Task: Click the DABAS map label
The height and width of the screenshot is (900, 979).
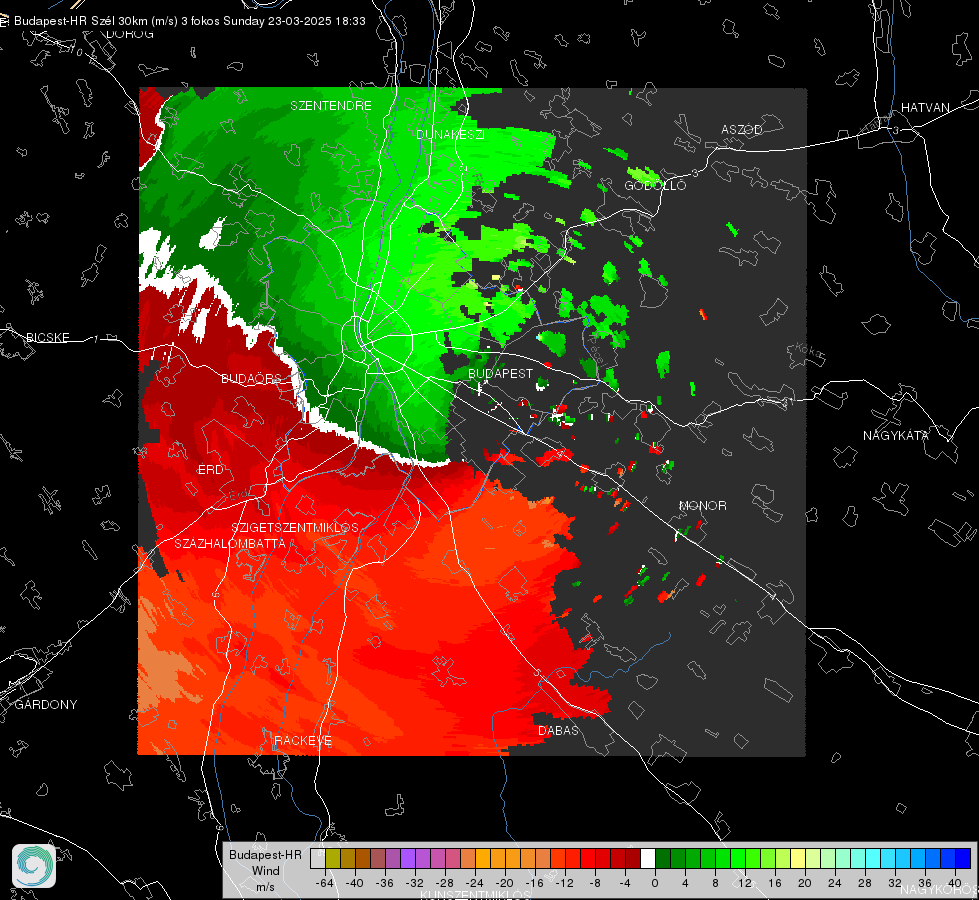Action: 558,730
